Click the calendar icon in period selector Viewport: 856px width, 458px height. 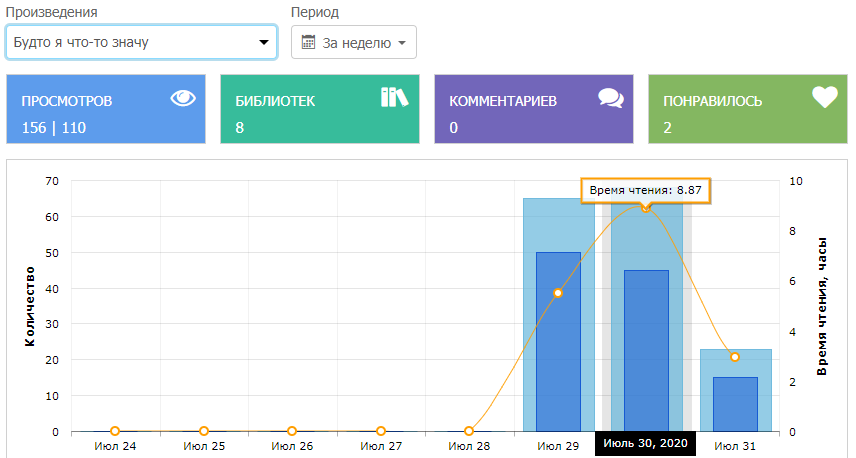point(308,43)
